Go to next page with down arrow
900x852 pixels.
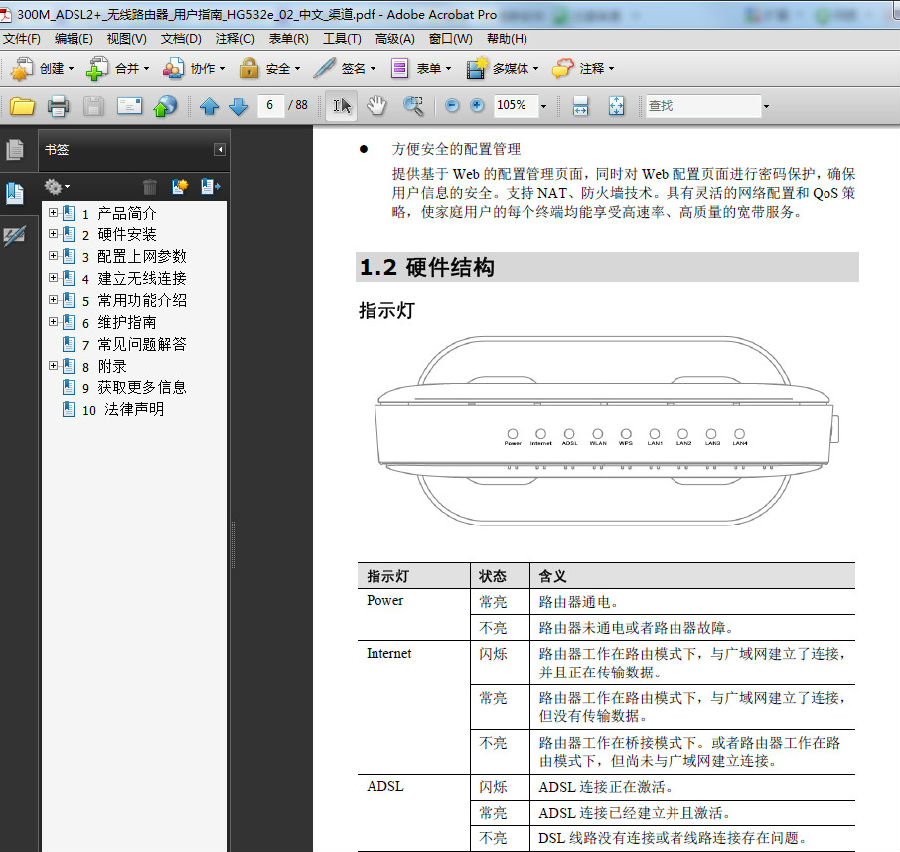(x=238, y=106)
